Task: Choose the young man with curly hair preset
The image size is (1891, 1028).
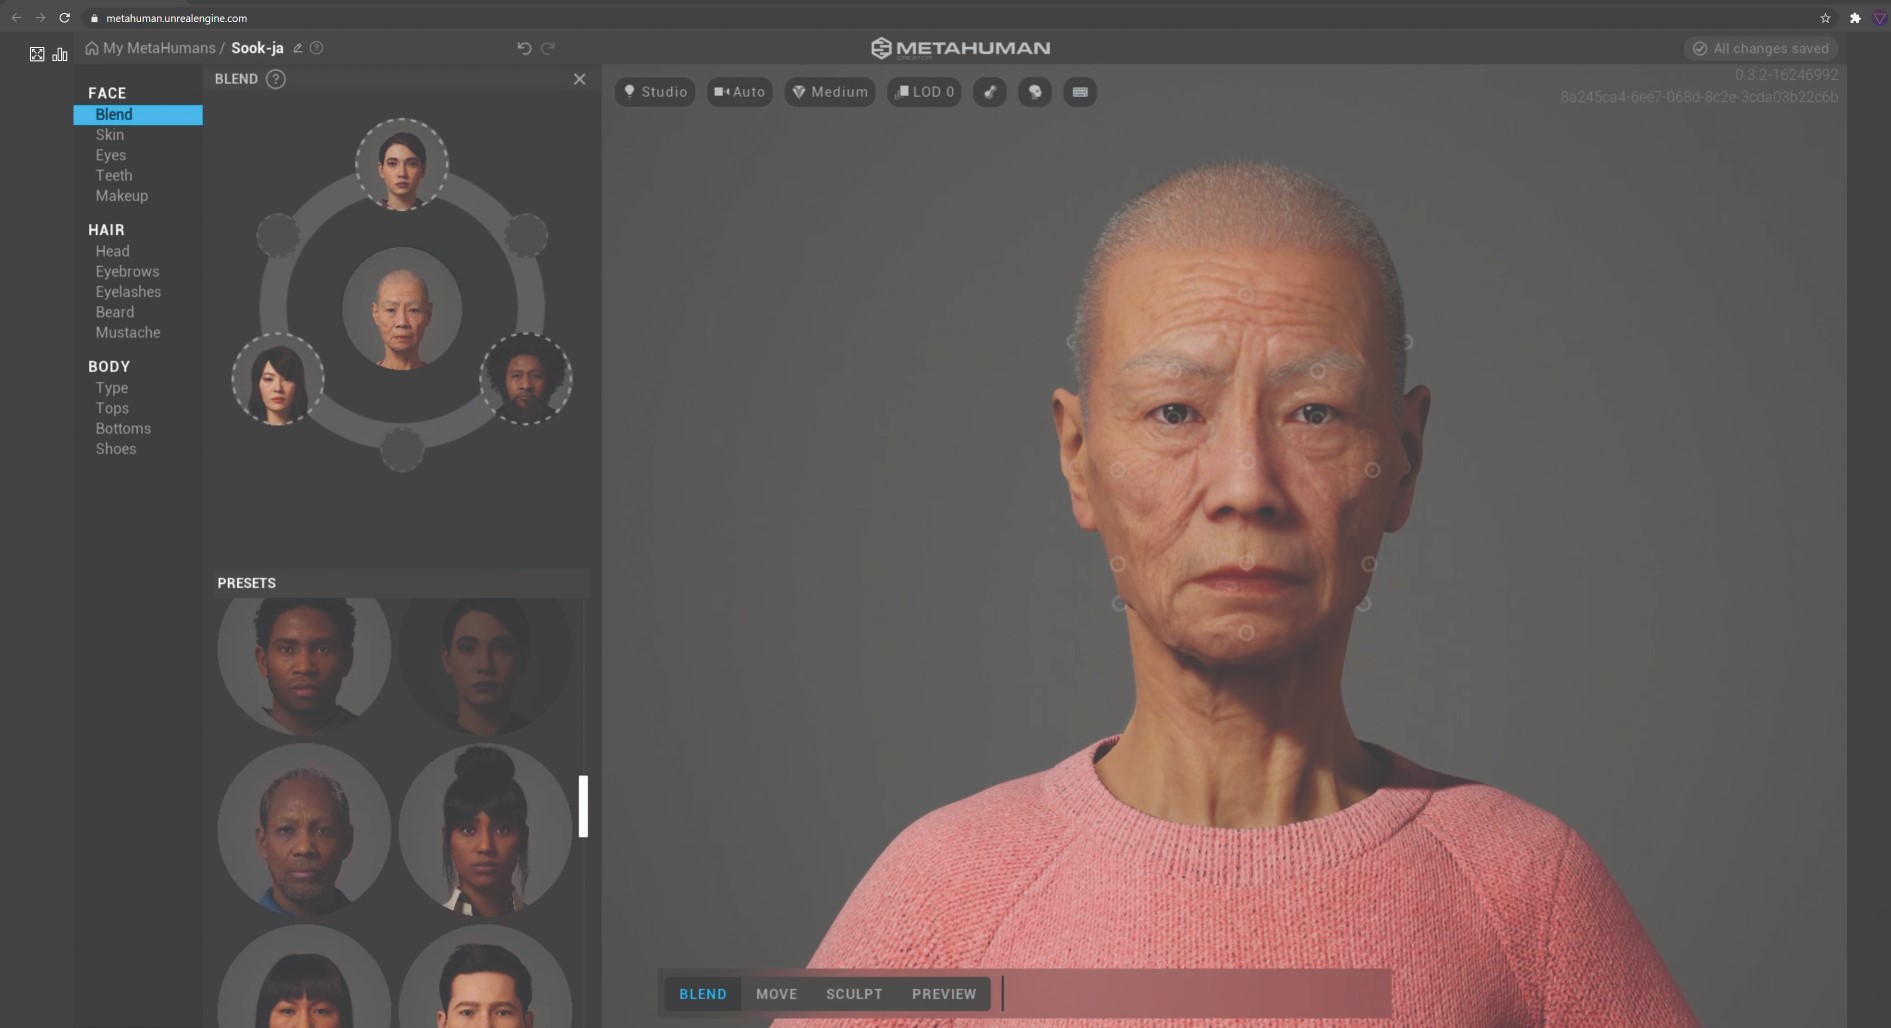Action: 304,666
